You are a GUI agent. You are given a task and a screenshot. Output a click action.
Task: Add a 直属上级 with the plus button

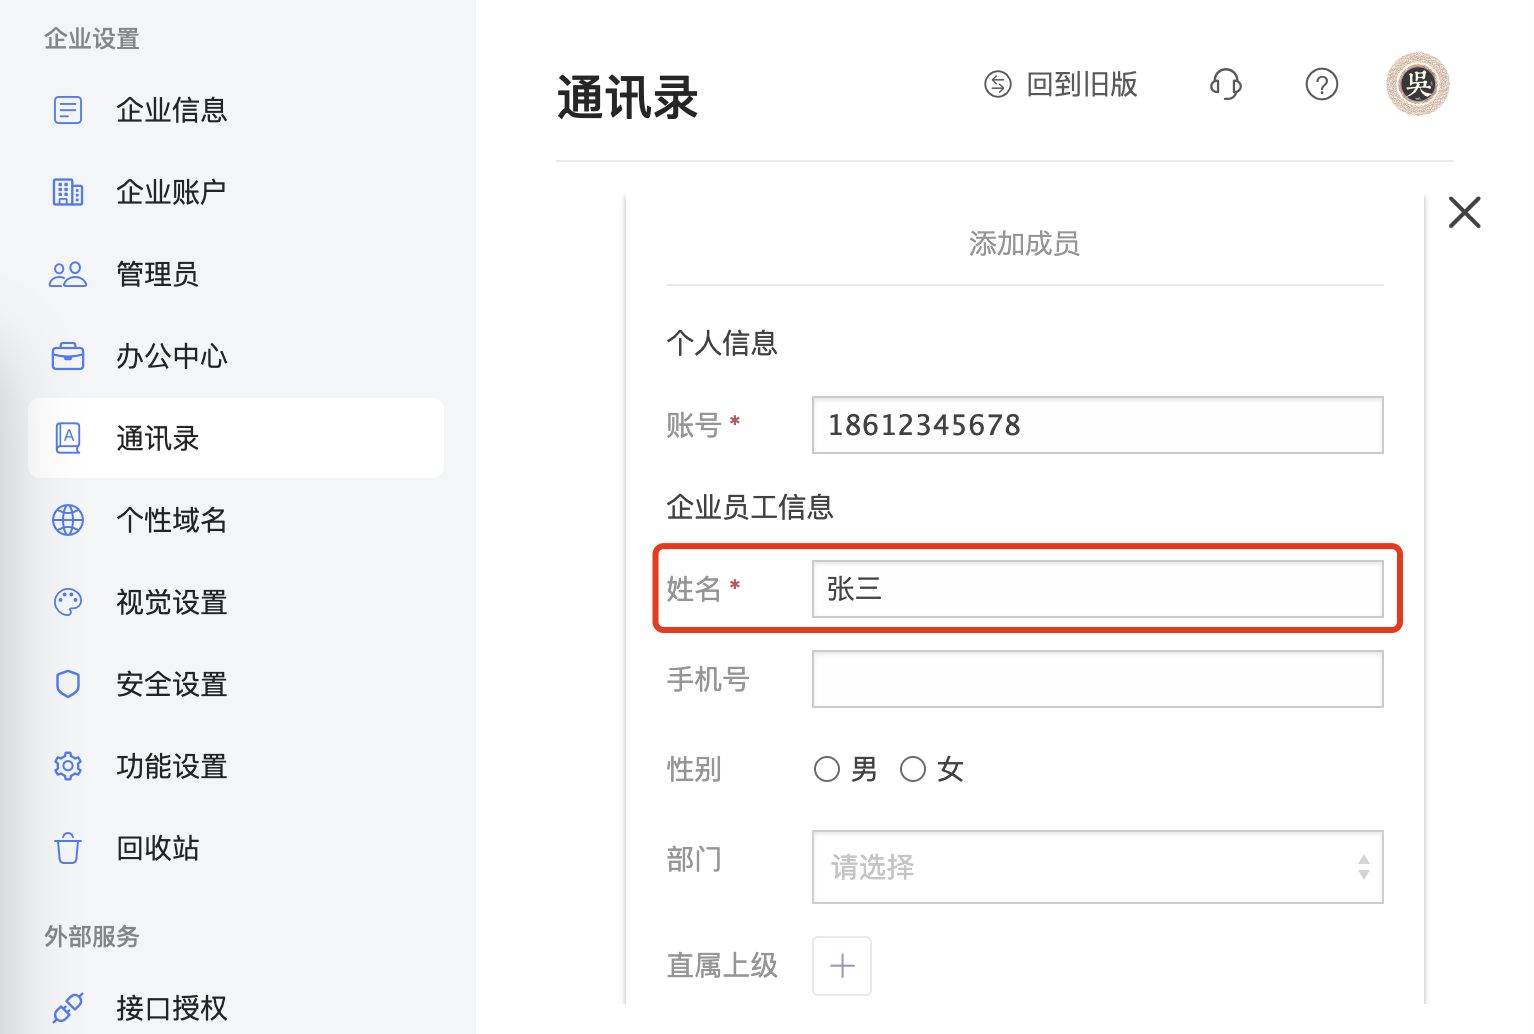[842, 966]
